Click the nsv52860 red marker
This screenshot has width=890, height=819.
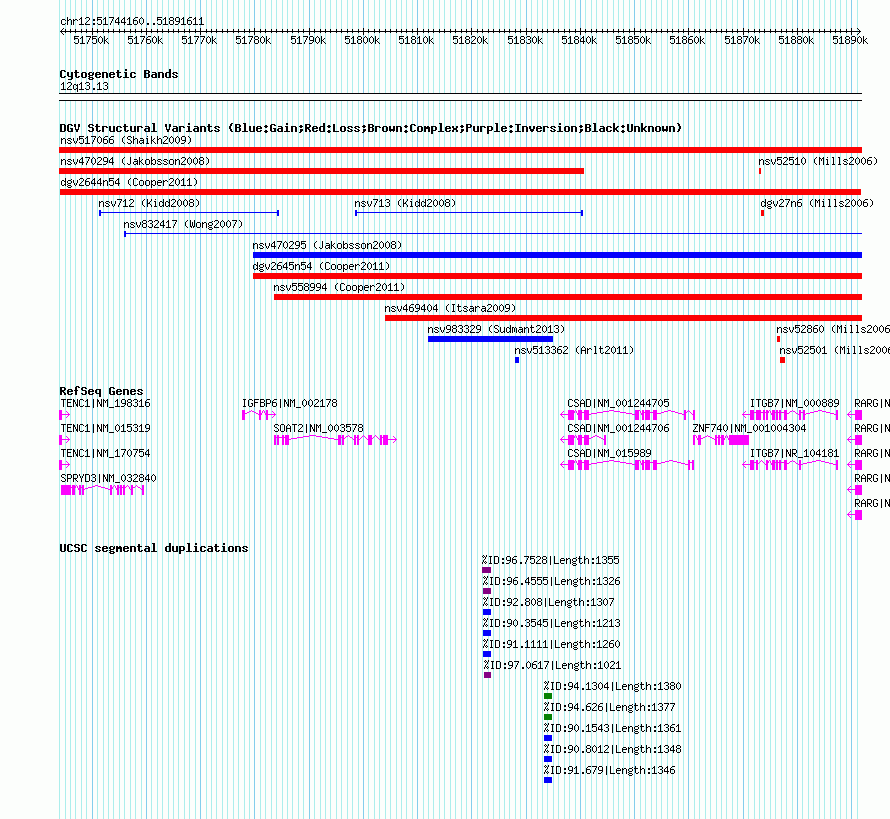[x=778, y=339]
